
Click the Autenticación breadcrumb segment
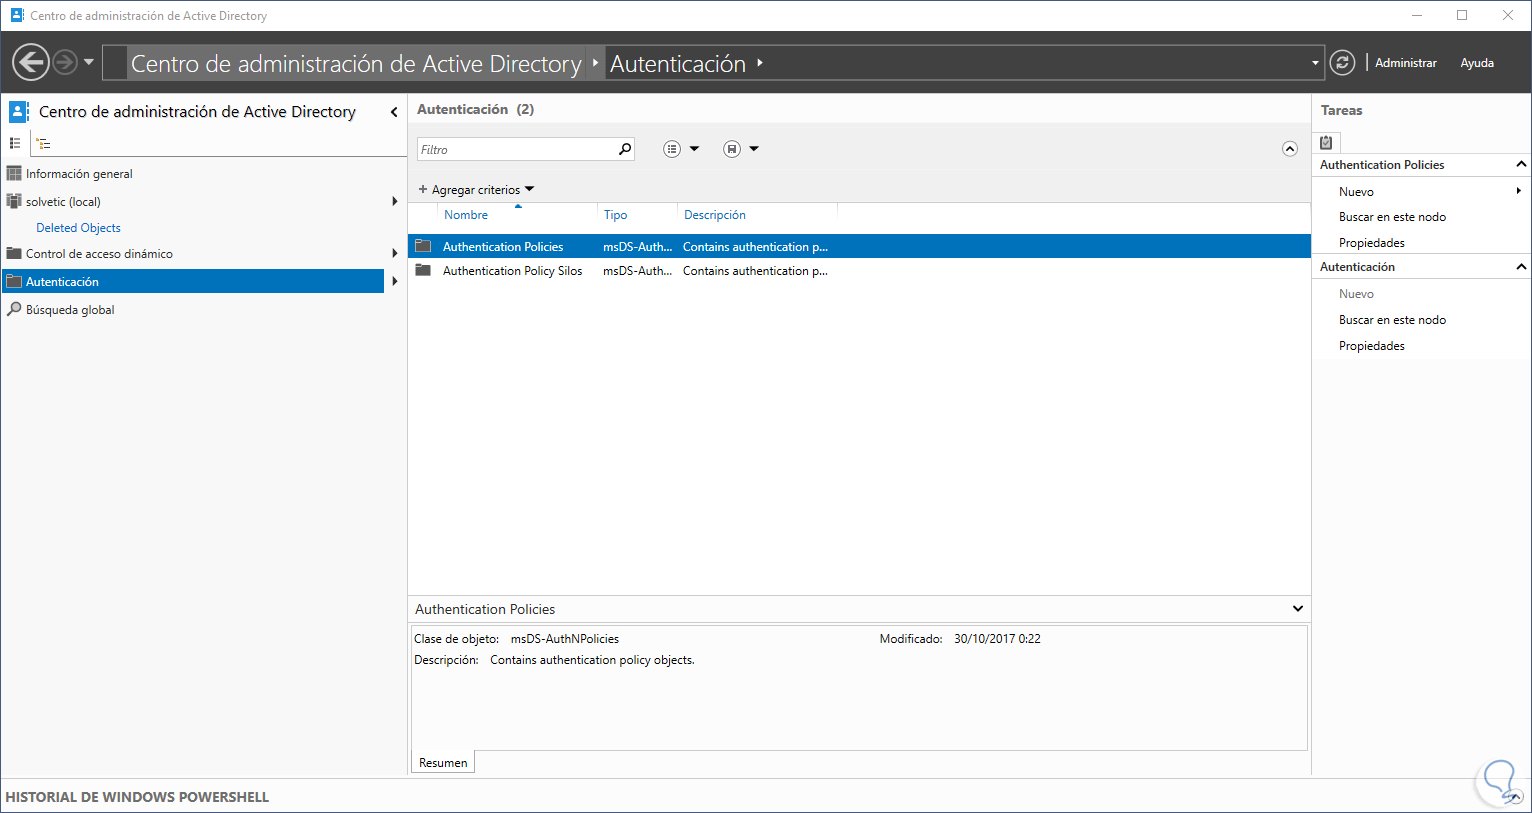click(678, 64)
